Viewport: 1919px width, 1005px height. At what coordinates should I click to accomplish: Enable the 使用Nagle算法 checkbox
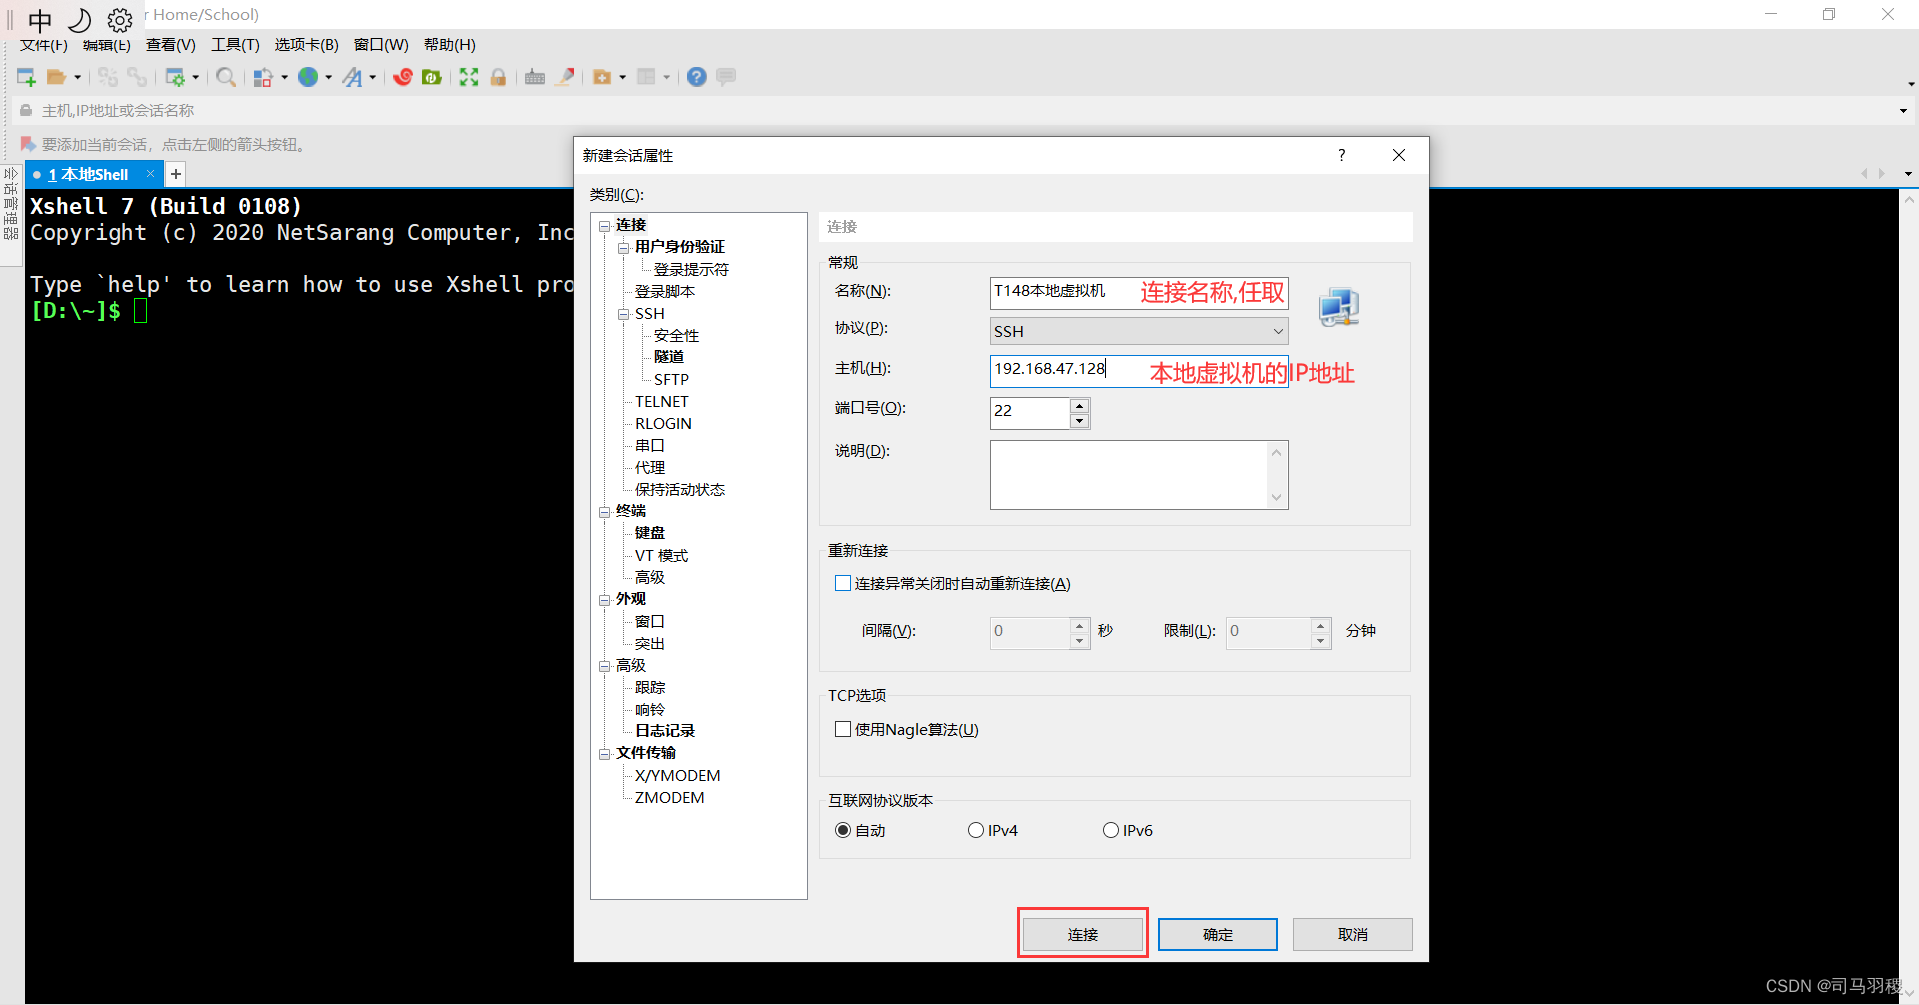(x=843, y=729)
